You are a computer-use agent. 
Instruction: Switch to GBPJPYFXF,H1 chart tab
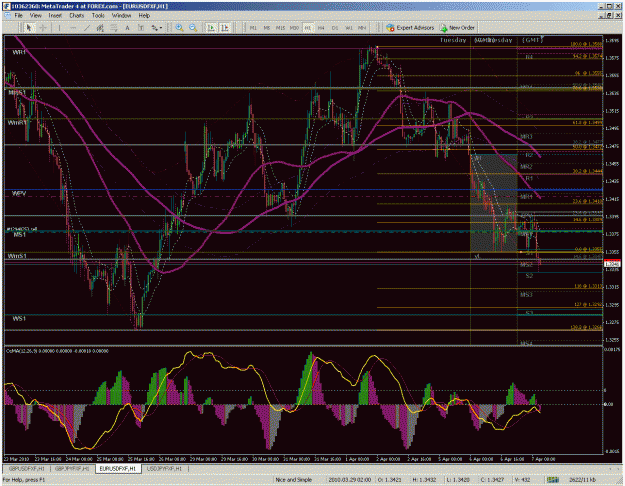coord(73,468)
